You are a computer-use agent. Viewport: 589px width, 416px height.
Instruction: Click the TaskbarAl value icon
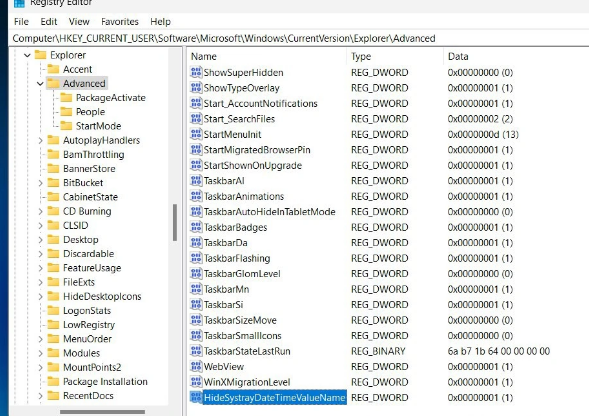(196, 180)
